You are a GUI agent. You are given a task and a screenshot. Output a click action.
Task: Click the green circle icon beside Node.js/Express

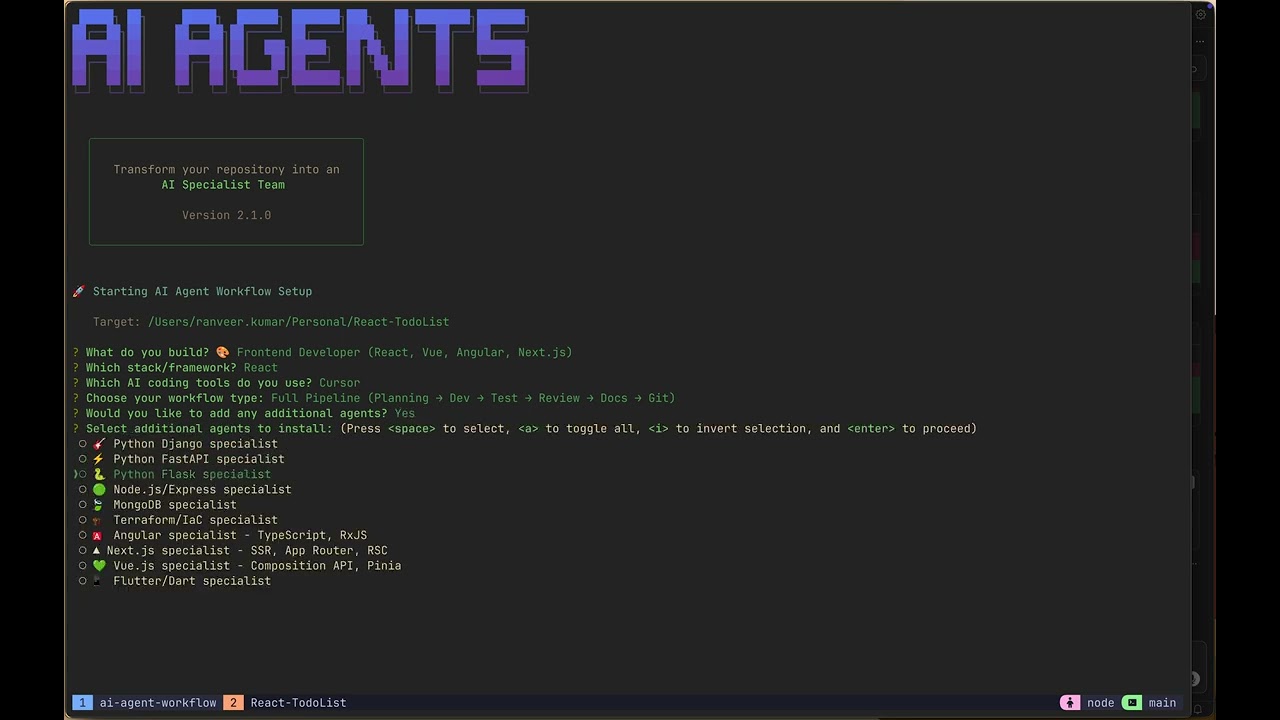pyautogui.click(x=98, y=490)
